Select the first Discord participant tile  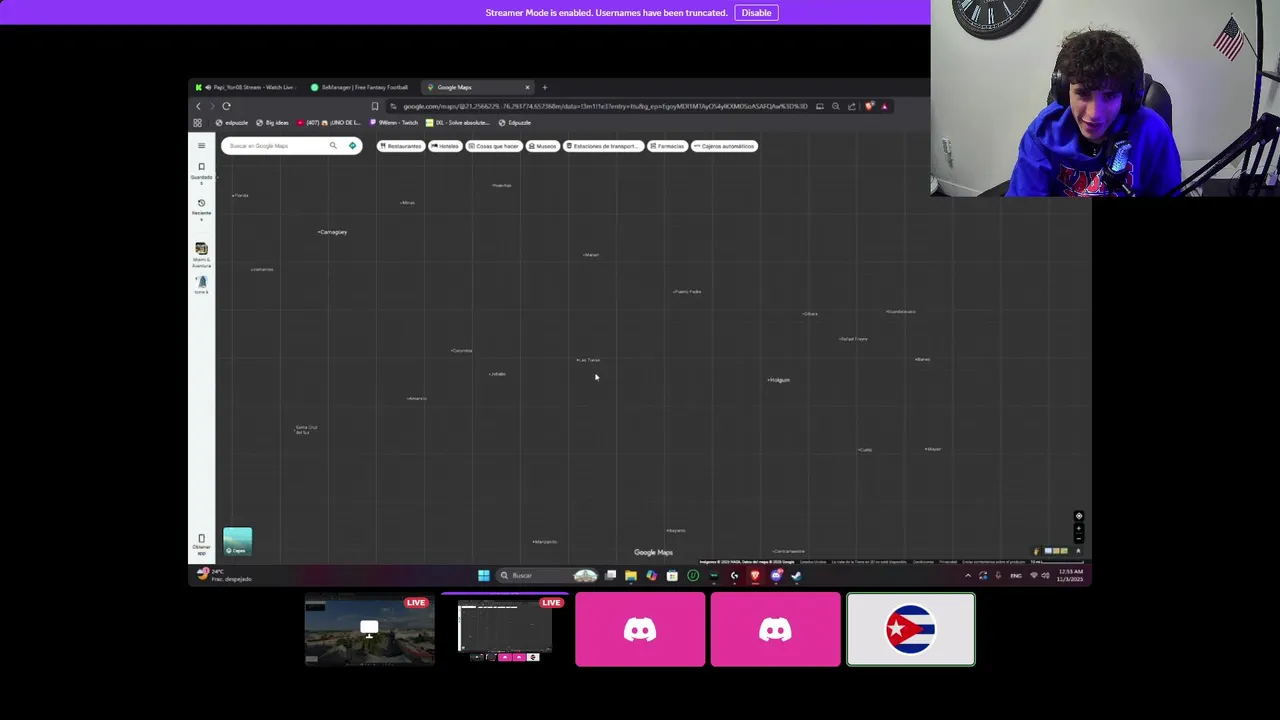pyautogui.click(x=640, y=630)
